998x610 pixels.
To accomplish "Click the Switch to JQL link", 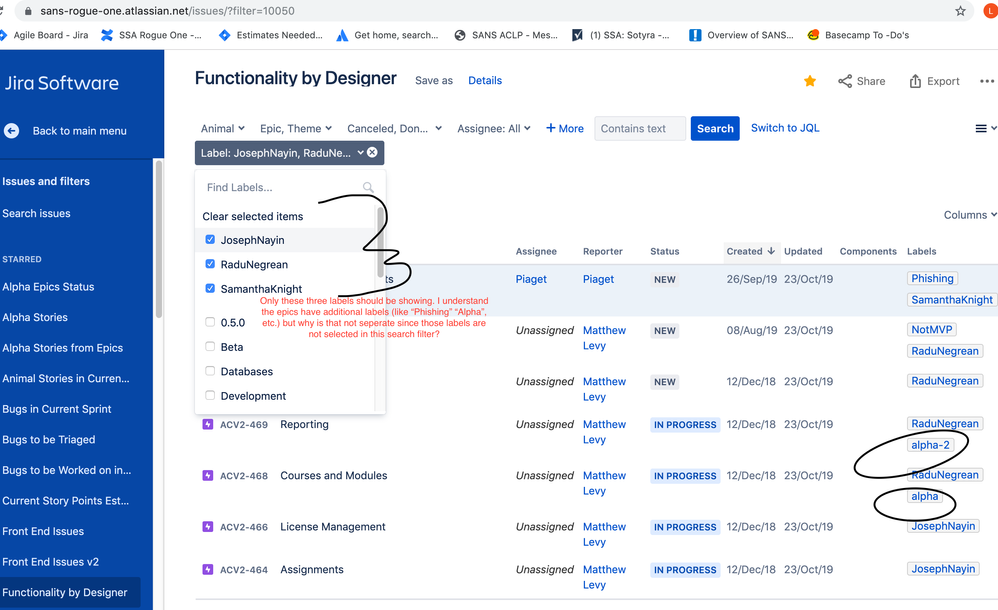I will pos(785,128).
